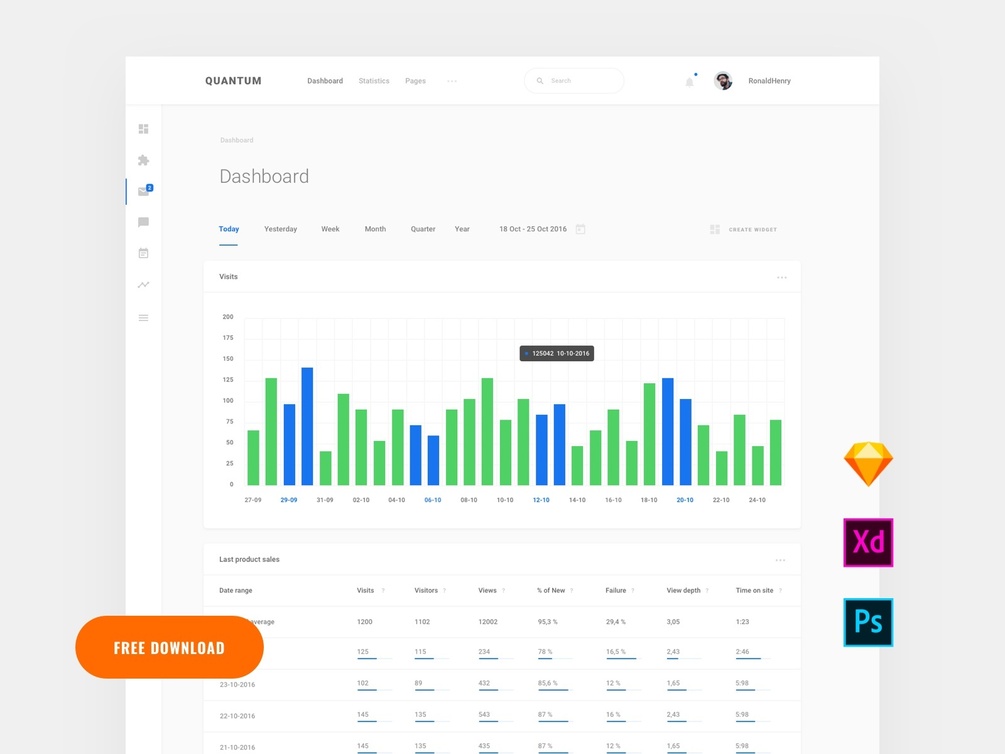Click the help question mark beside Visitors column
Image resolution: width=1005 pixels, height=754 pixels.
tap(444, 591)
